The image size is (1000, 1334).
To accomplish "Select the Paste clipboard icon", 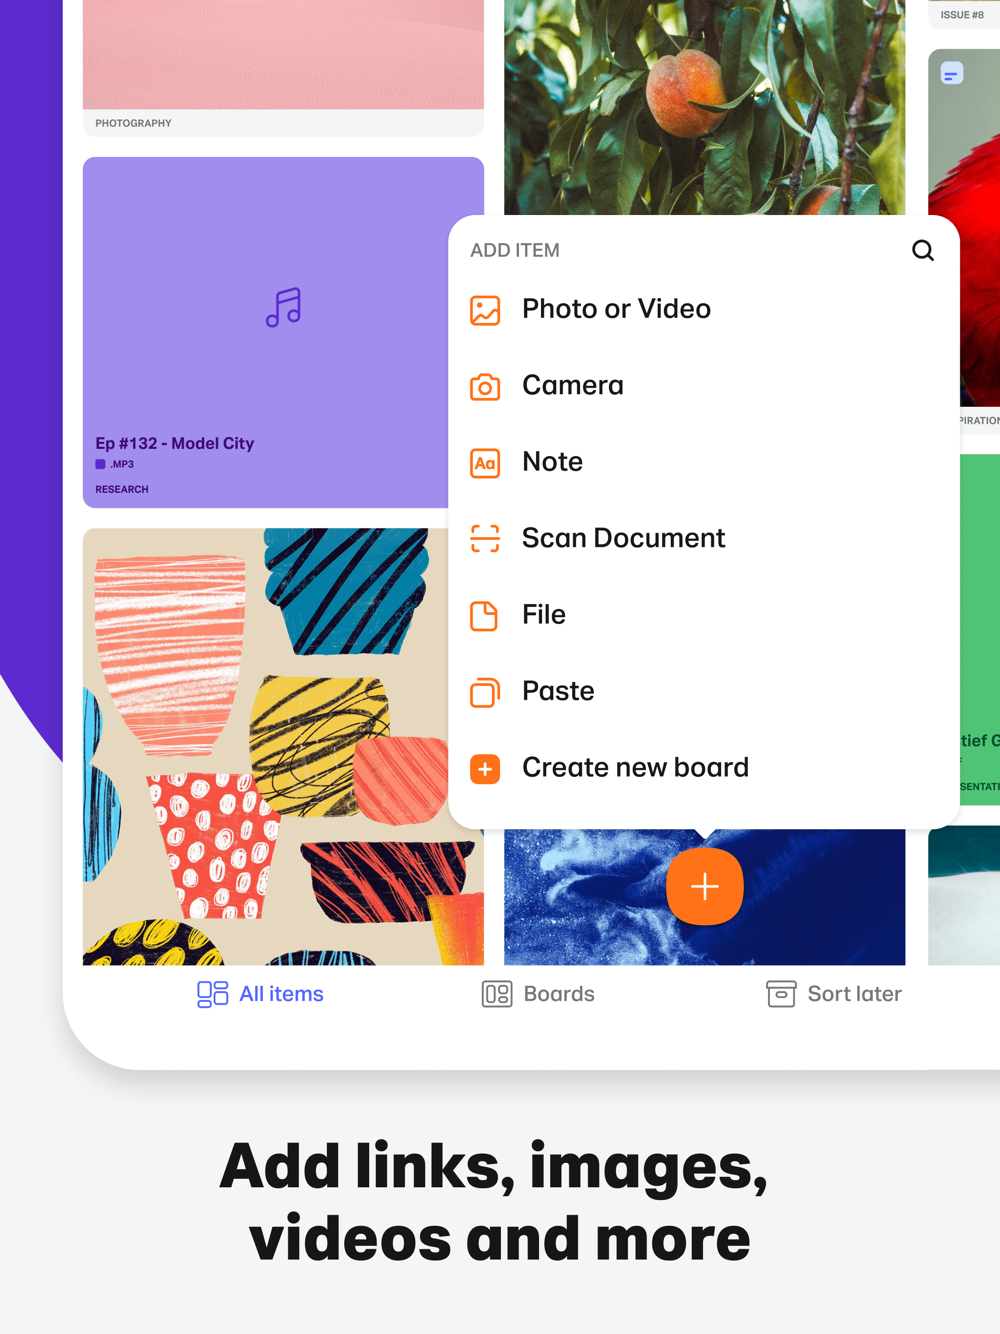I will click(485, 692).
